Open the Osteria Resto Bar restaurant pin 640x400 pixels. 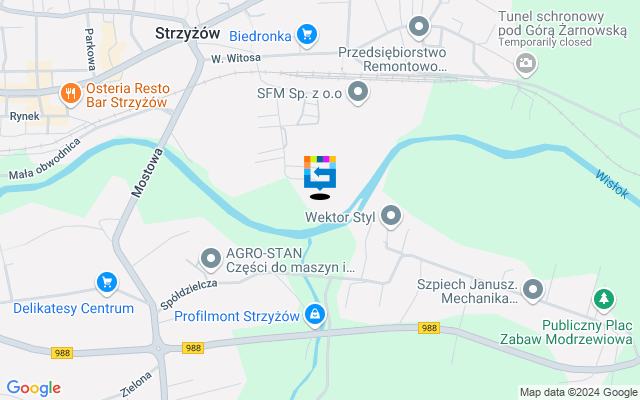click(x=71, y=94)
